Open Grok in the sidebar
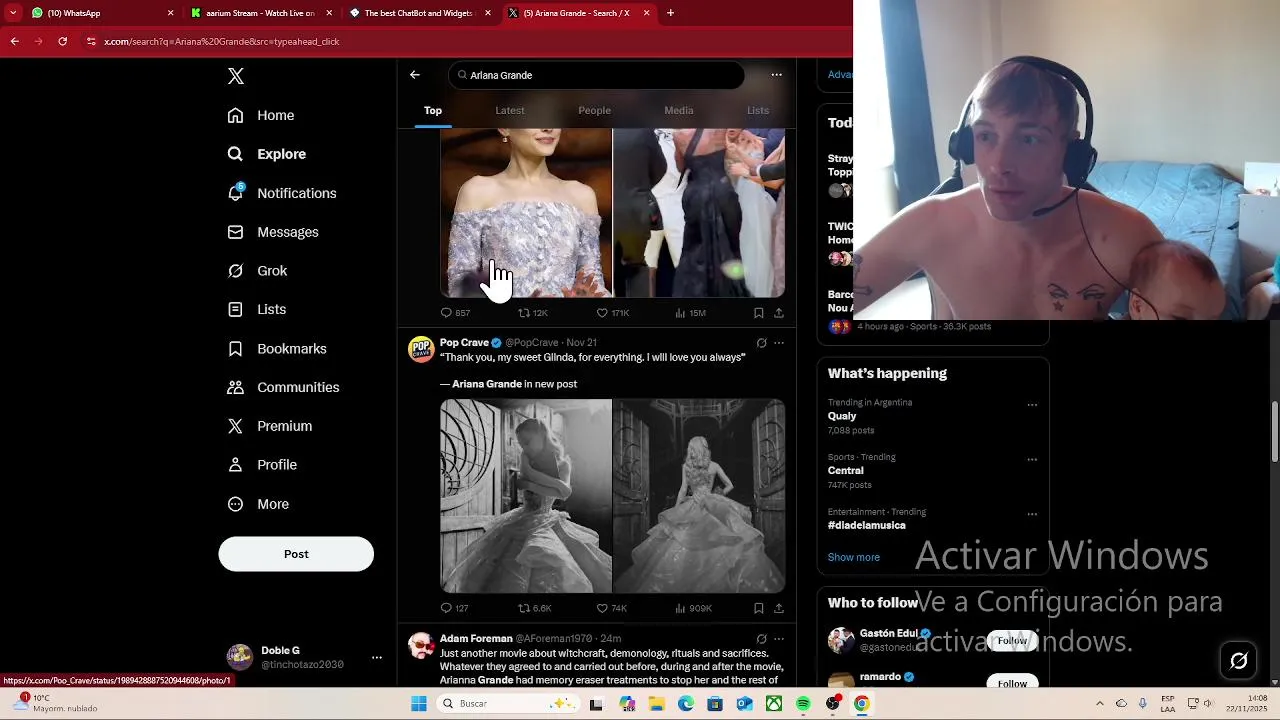 pyautogui.click(x=258, y=271)
